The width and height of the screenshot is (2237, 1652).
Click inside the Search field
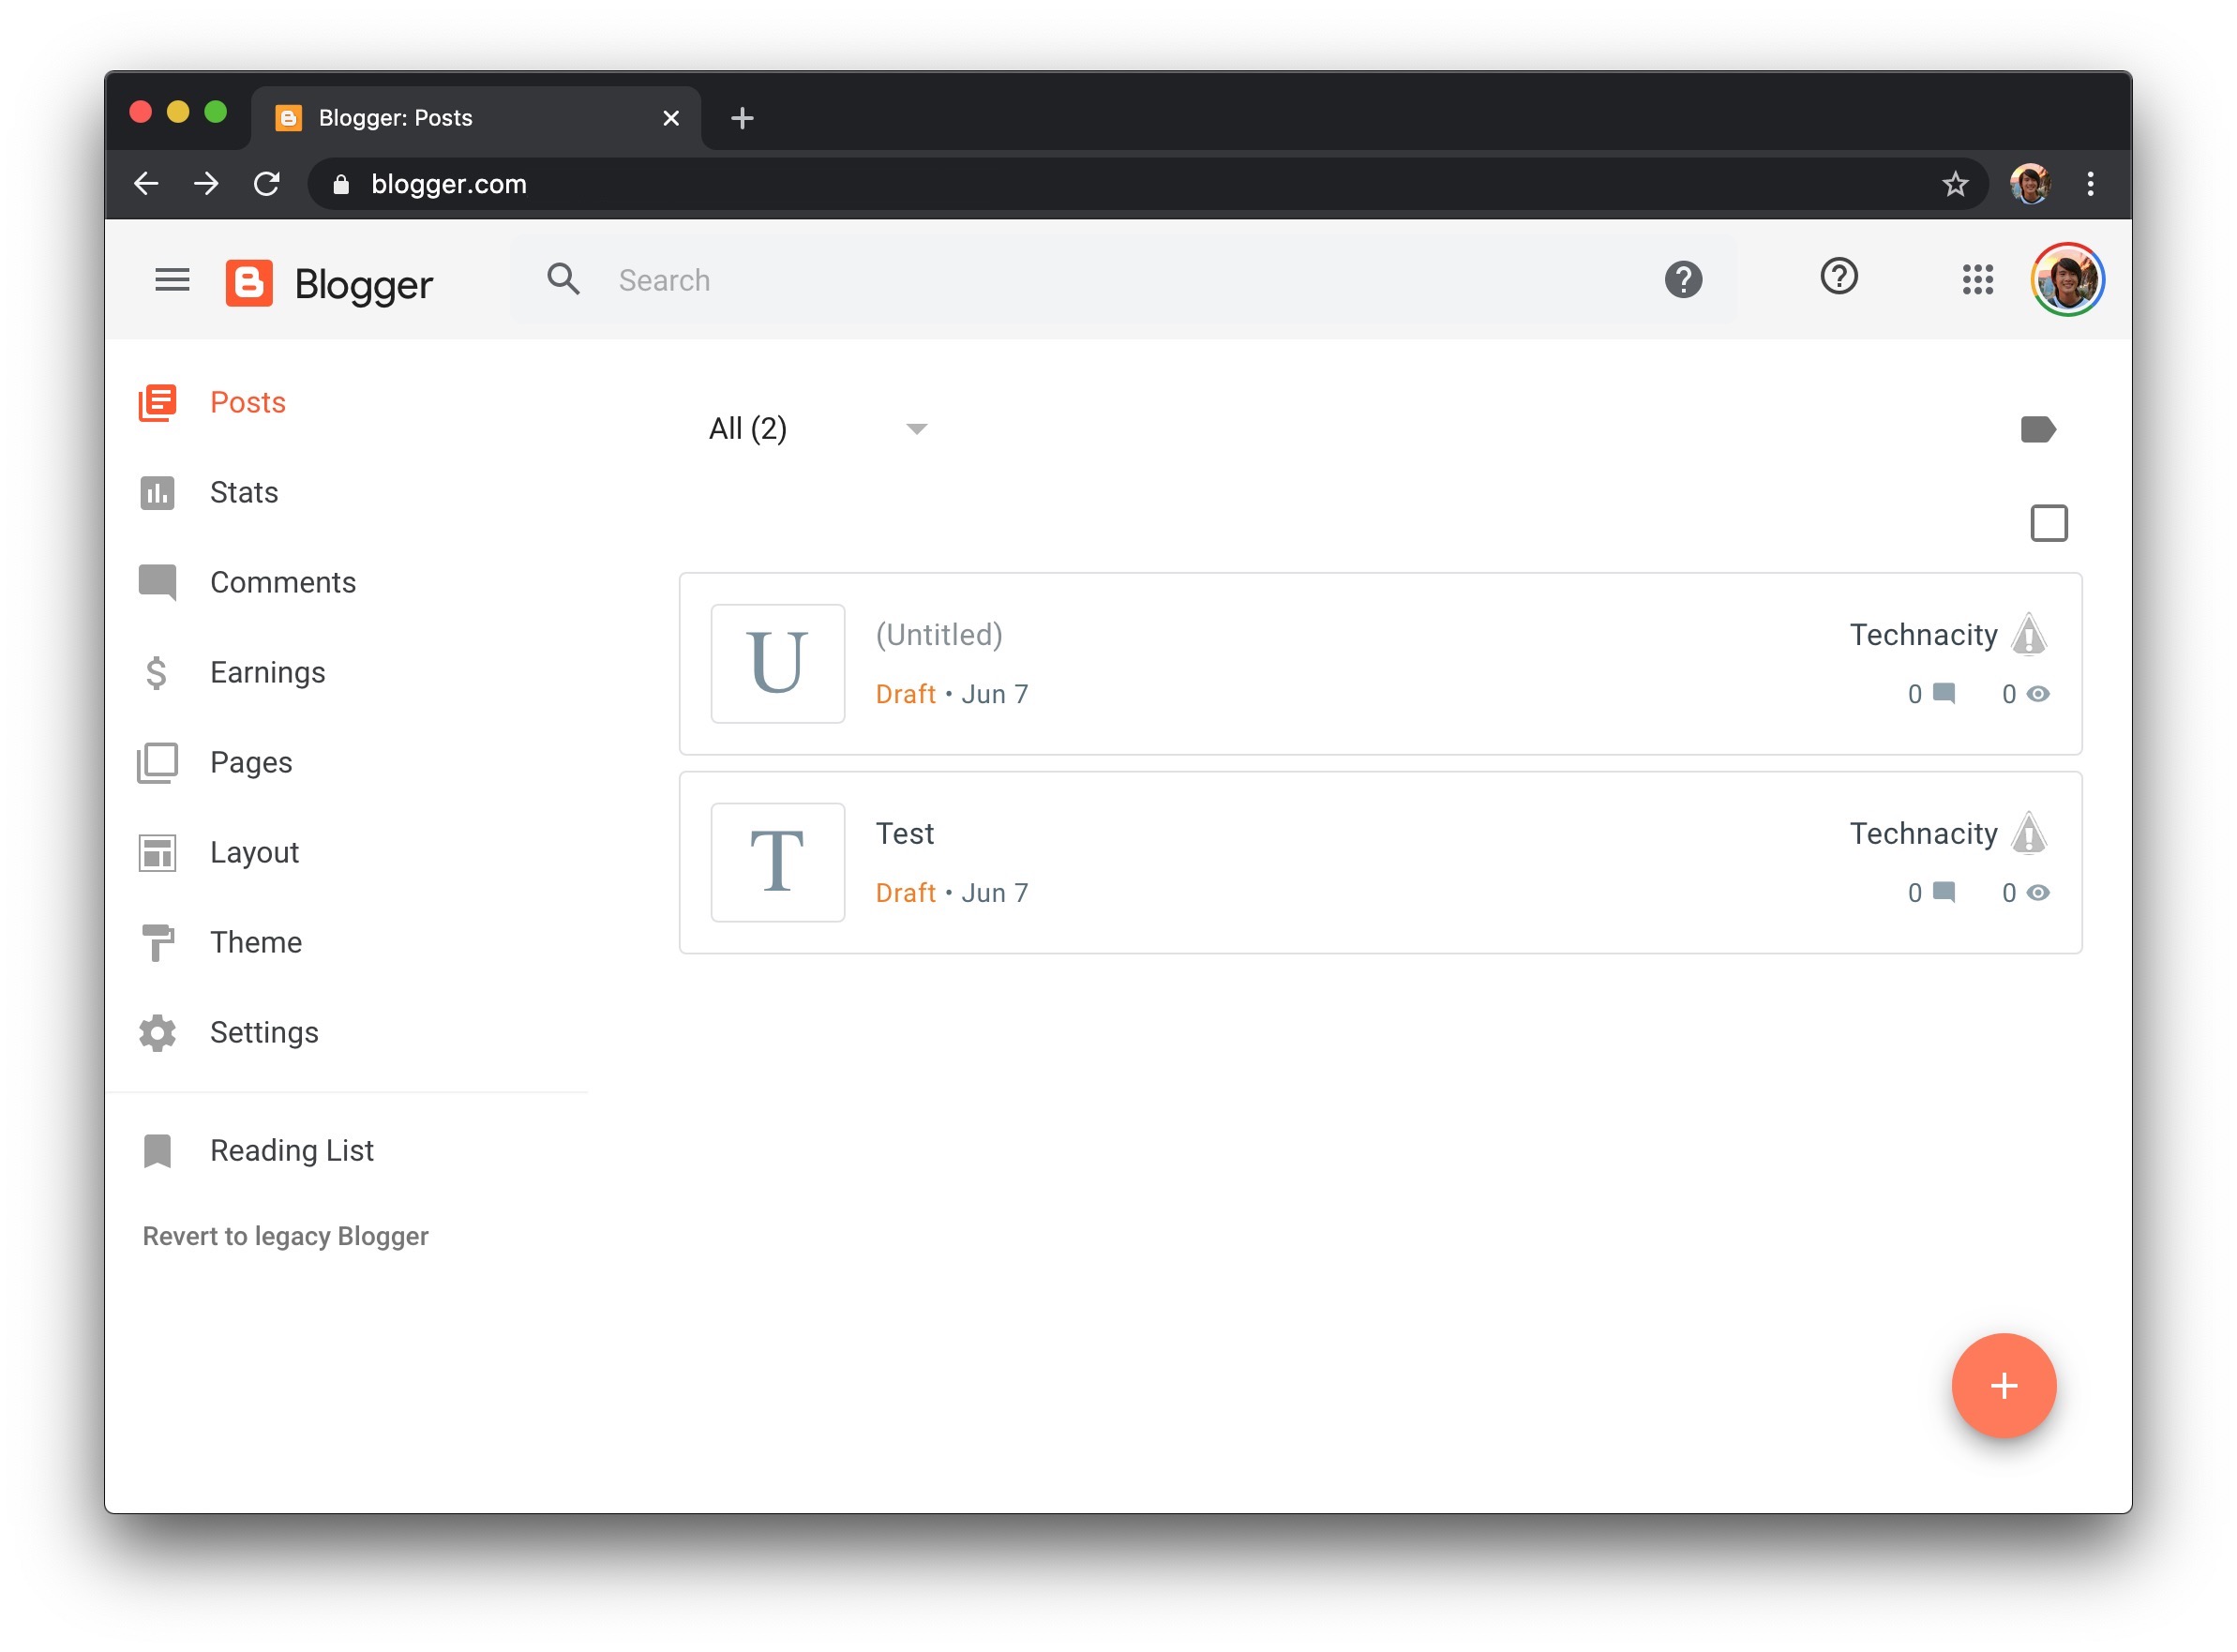tap(900, 280)
